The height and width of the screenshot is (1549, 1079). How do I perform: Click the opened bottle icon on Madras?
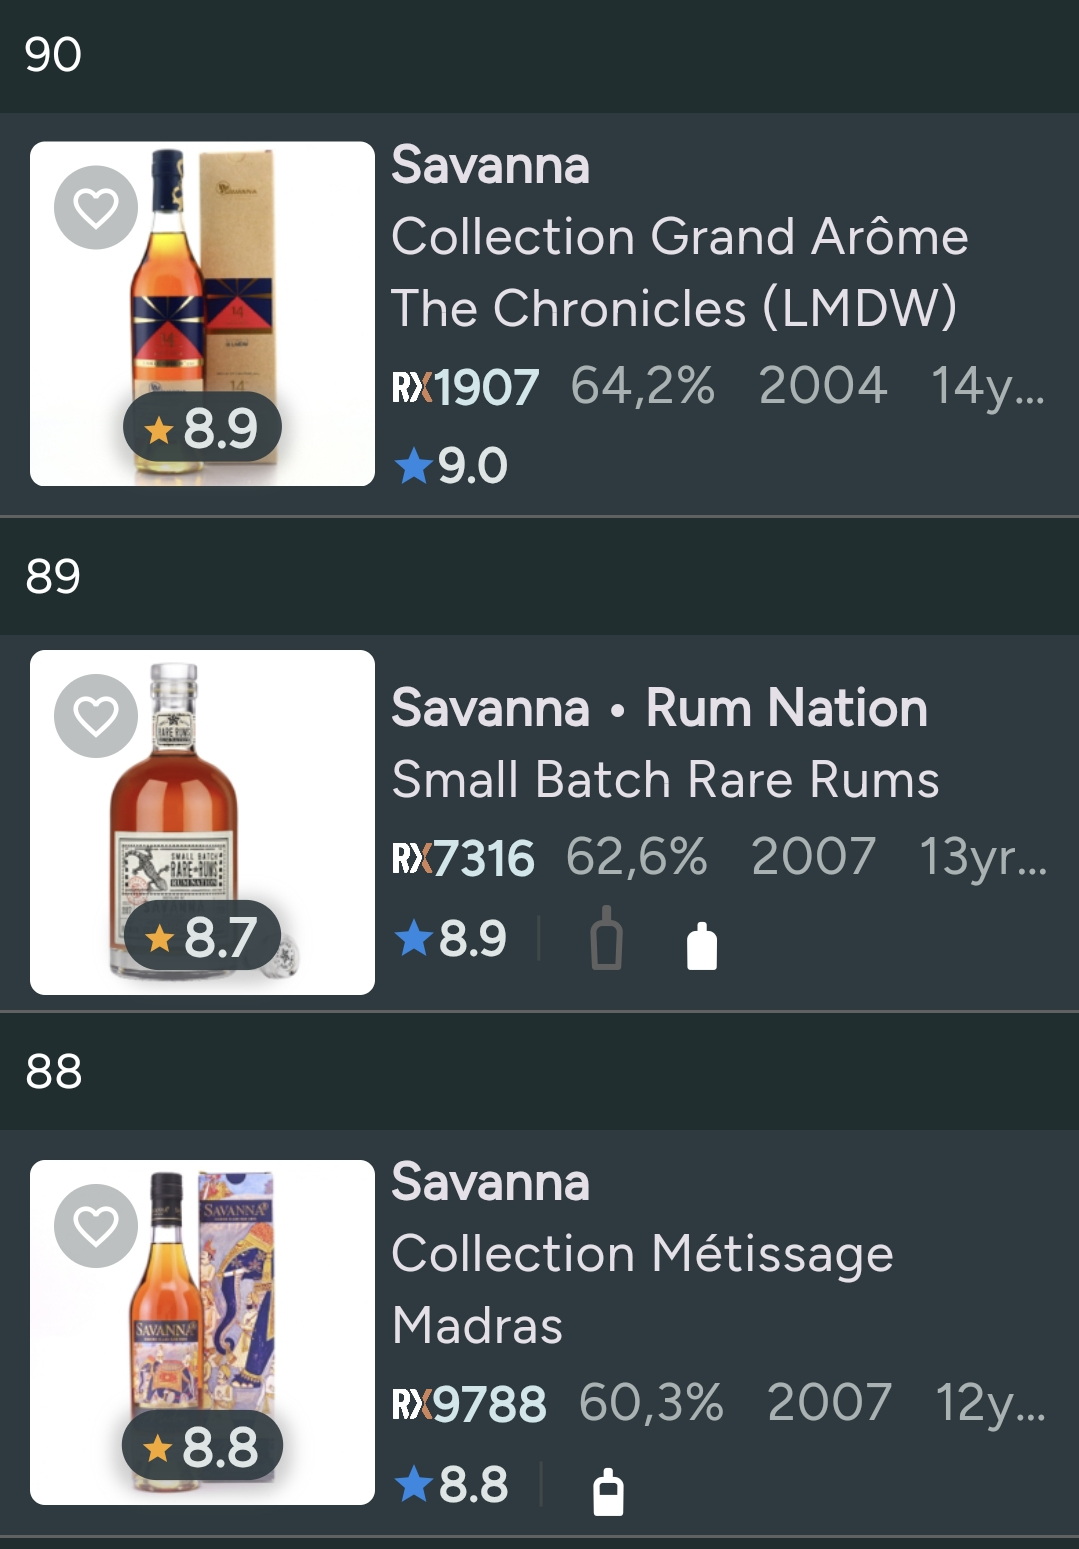click(x=608, y=1491)
